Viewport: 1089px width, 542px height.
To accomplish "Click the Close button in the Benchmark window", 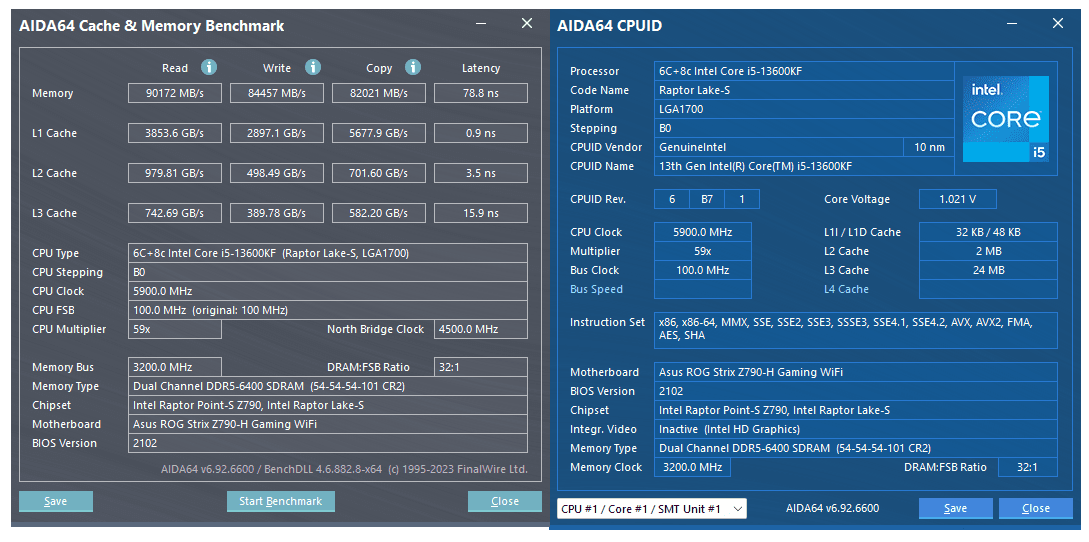I will pyautogui.click(x=505, y=501).
